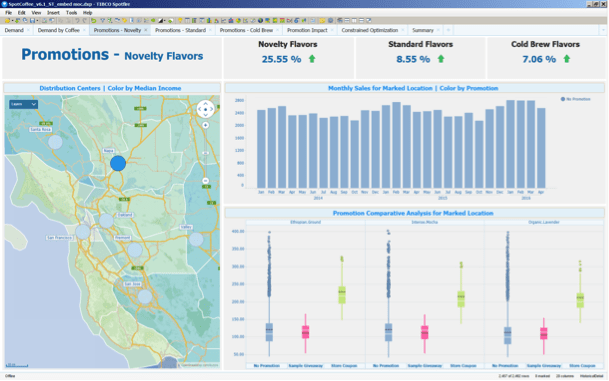Click the green Reload data arrow icon
The width and height of the screenshot is (609, 381).
[94, 21]
